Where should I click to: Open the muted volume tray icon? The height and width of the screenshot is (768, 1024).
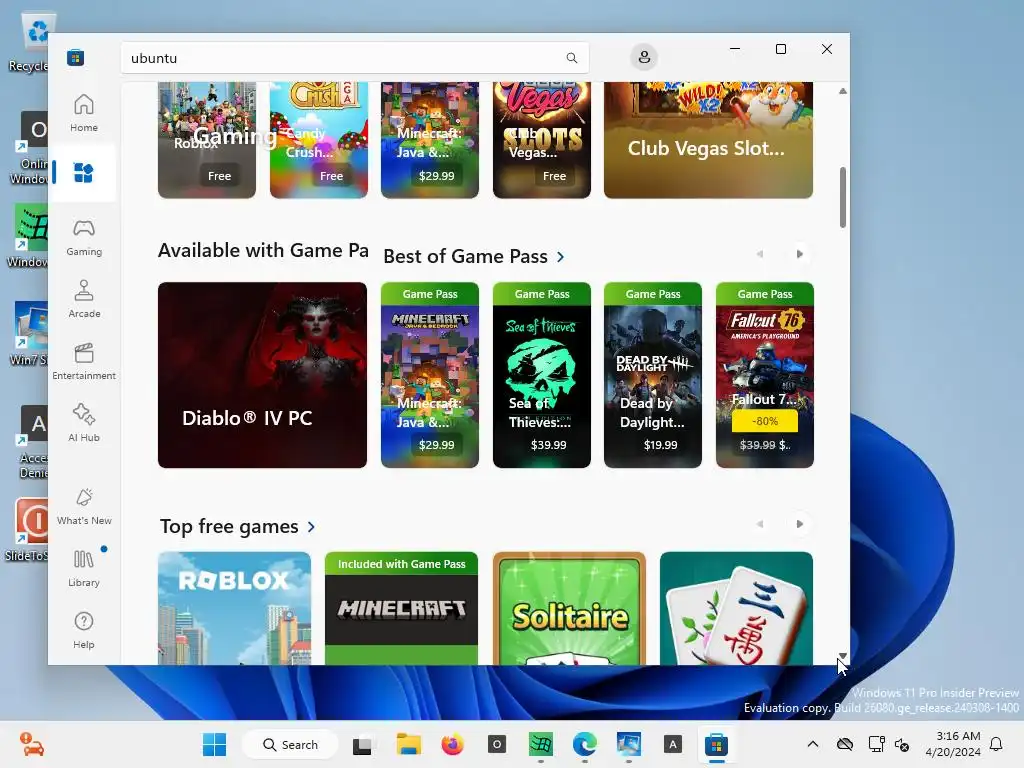pos(902,744)
